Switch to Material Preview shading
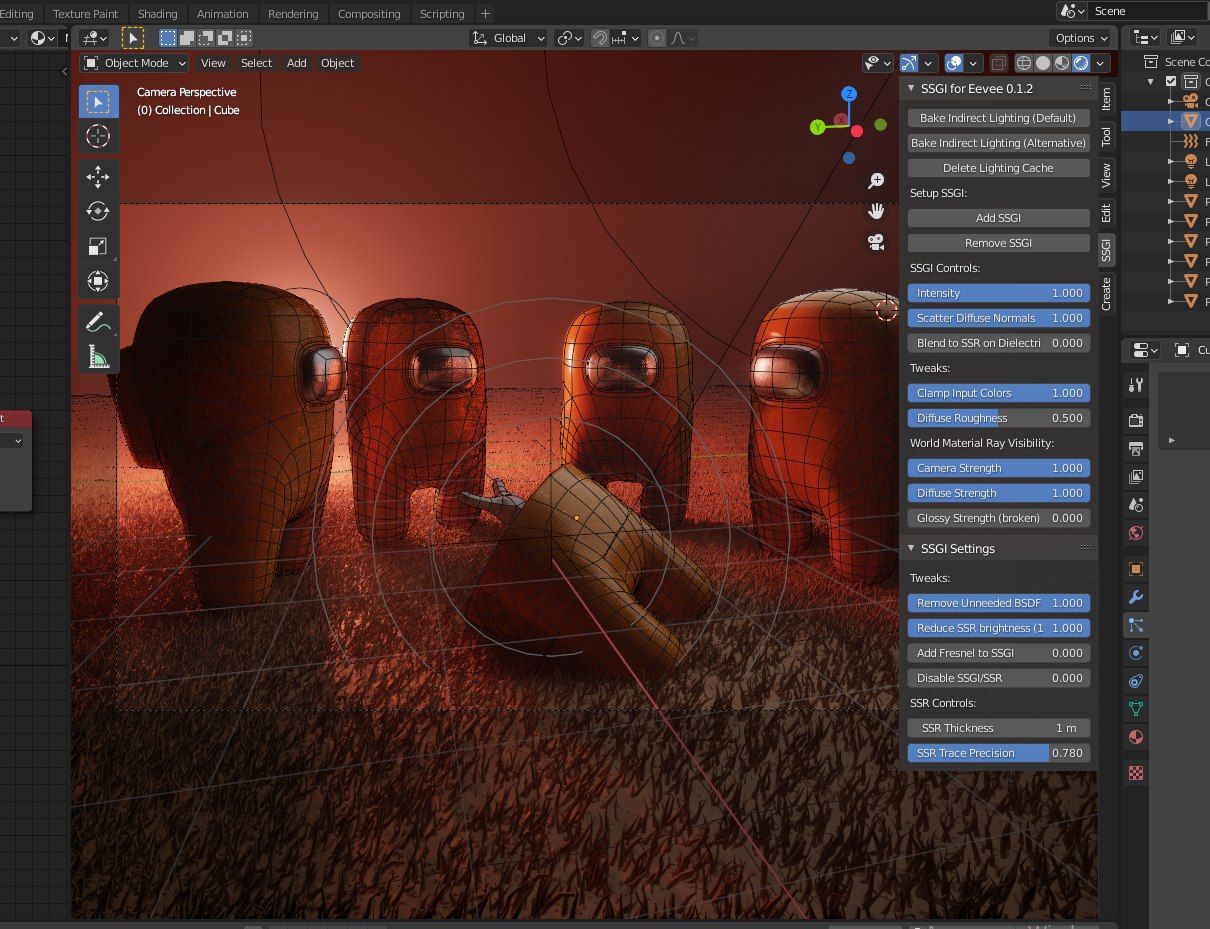 pyautogui.click(x=1062, y=63)
